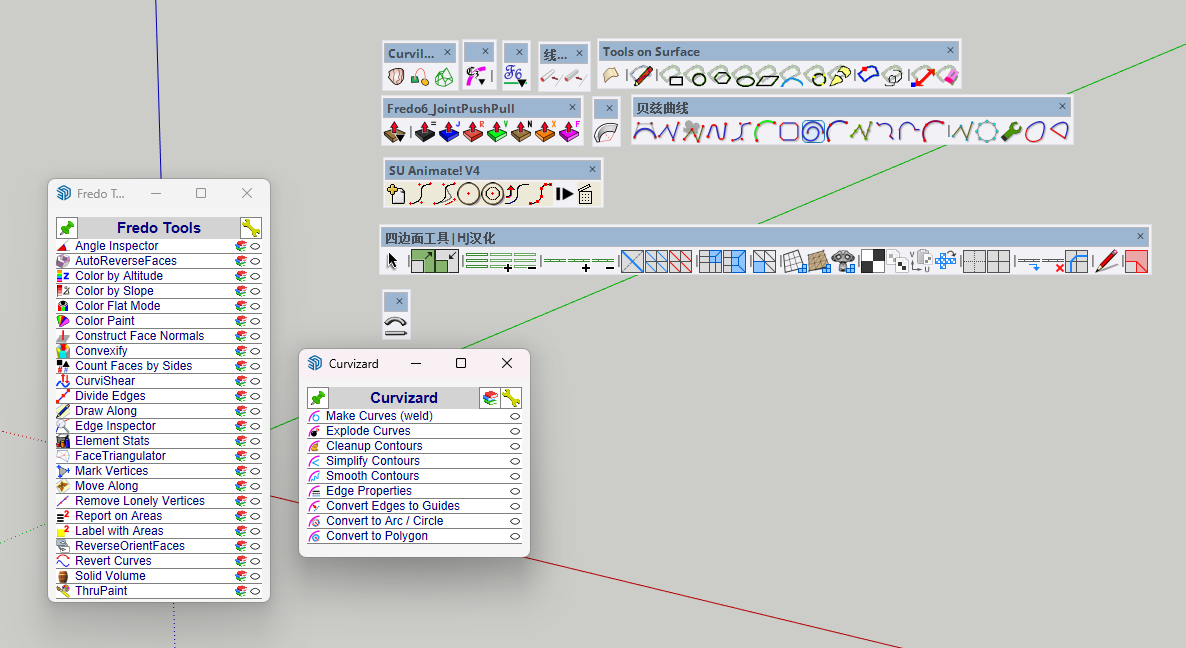The image size is (1186, 648).
Task: Choose Color by Altitude in Fredo Tools
Action: pyautogui.click(x=118, y=276)
